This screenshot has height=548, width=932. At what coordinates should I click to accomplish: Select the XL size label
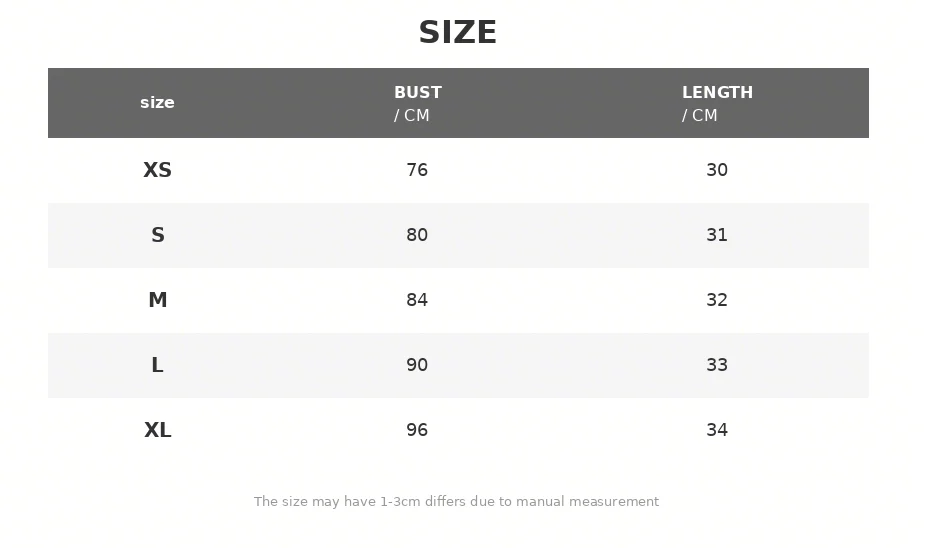(x=158, y=430)
